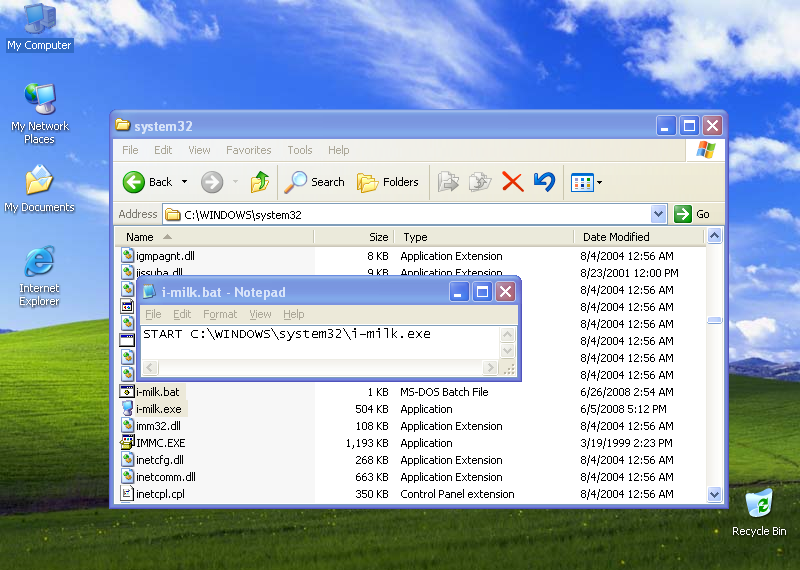Click the blue Undo arrow icon
Viewport: 800px width, 570px height.
pyautogui.click(x=544, y=182)
